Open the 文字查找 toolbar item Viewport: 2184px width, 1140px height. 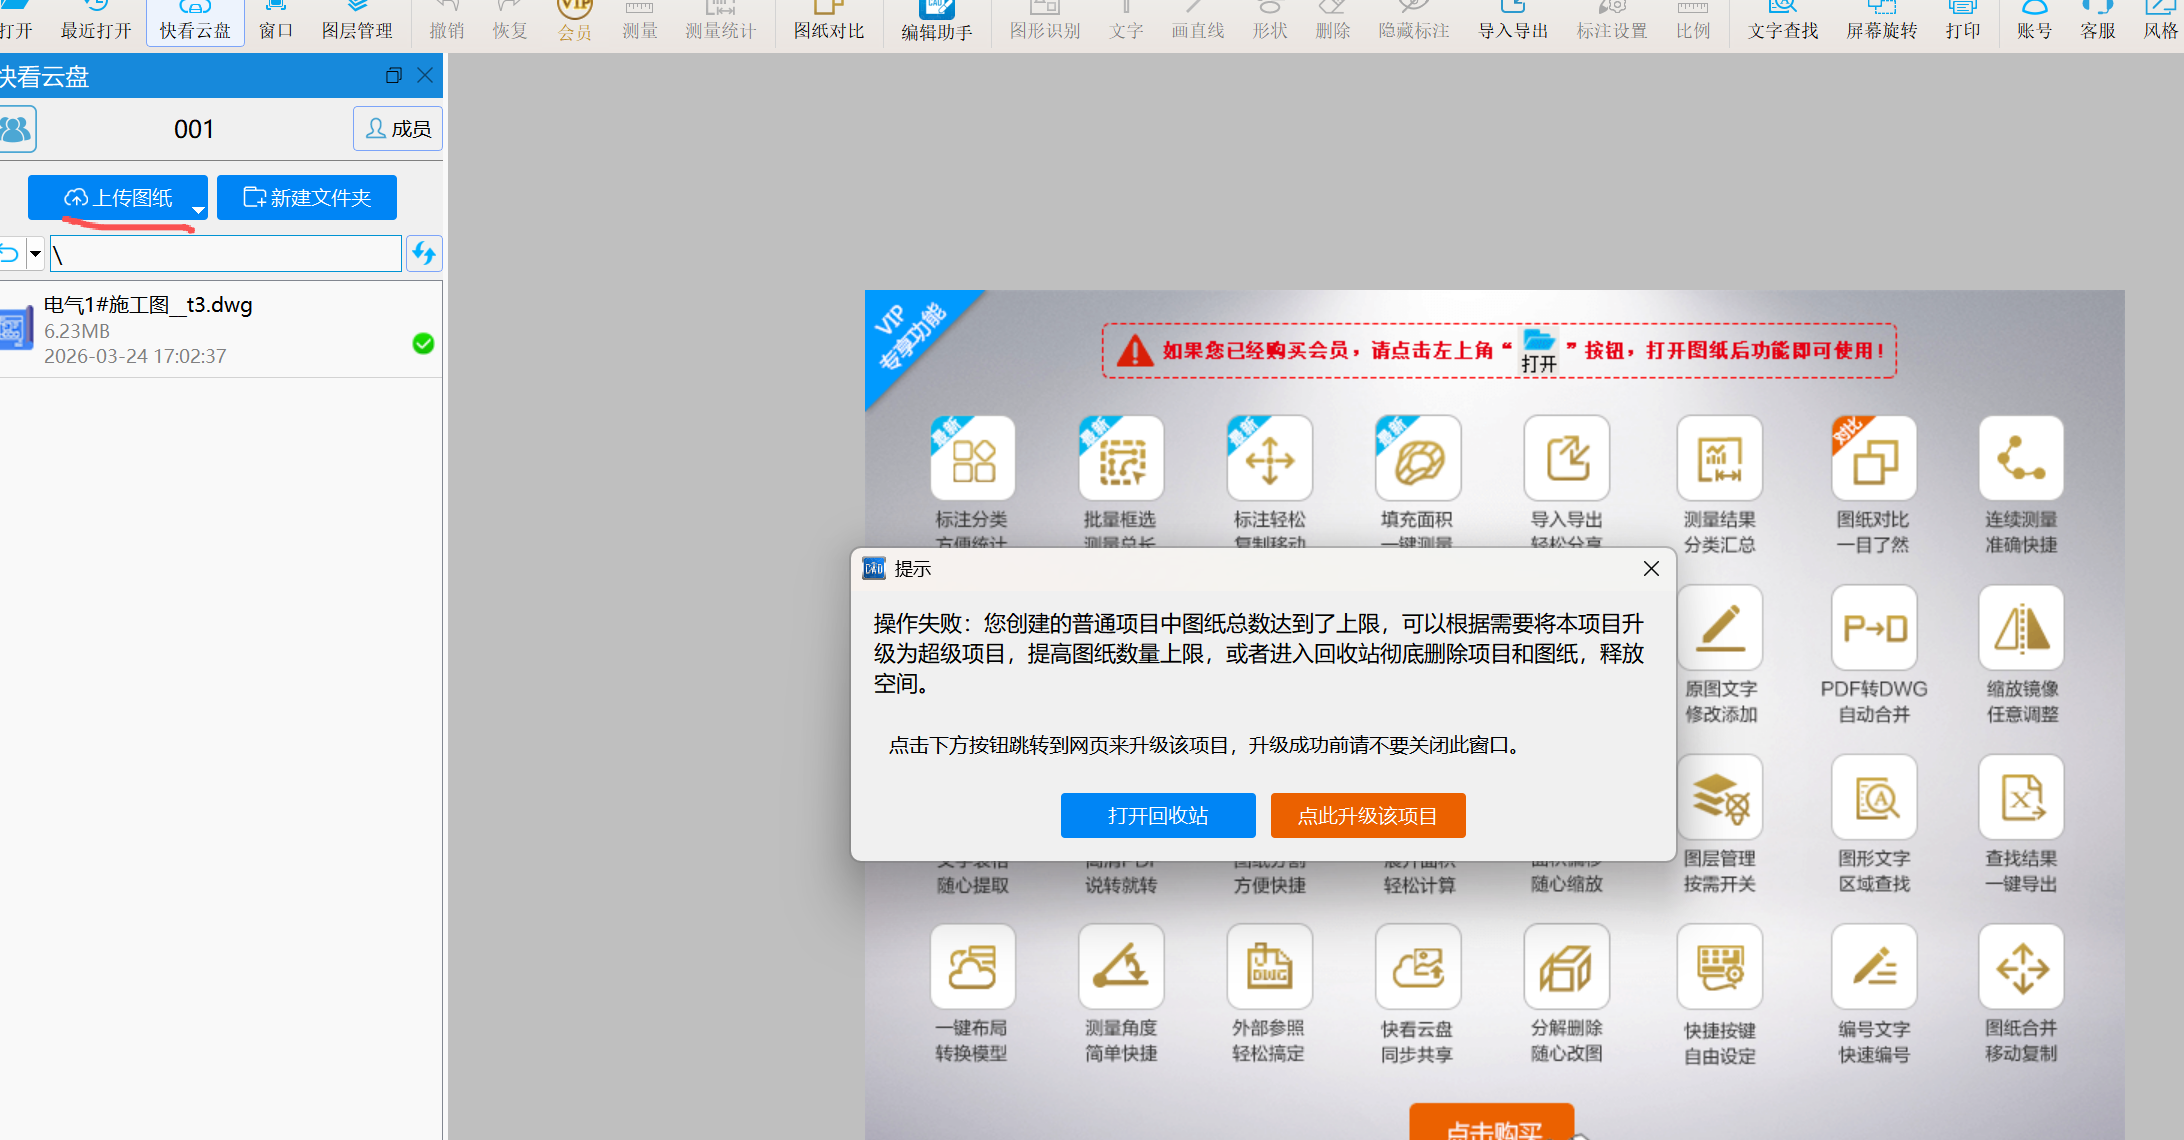click(1783, 22)
